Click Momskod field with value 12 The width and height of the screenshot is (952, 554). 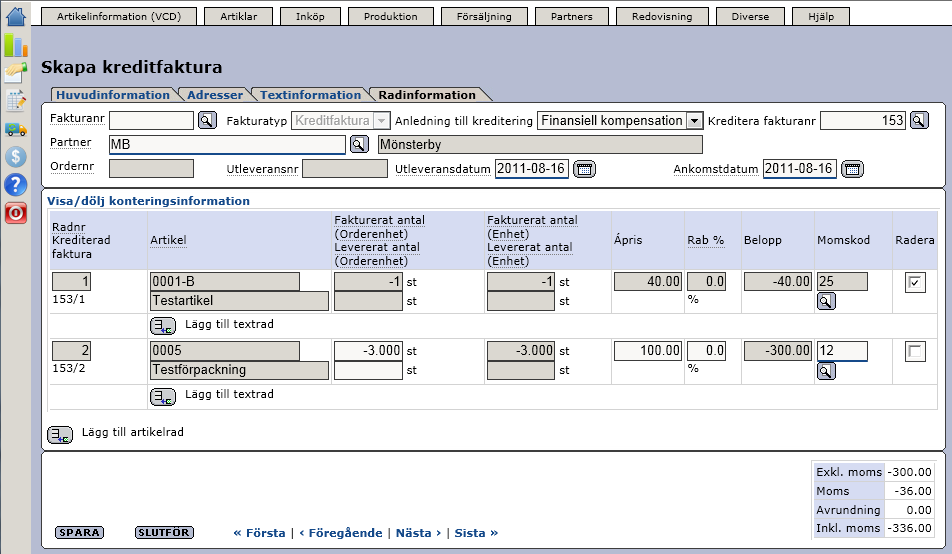click(842, 351)
